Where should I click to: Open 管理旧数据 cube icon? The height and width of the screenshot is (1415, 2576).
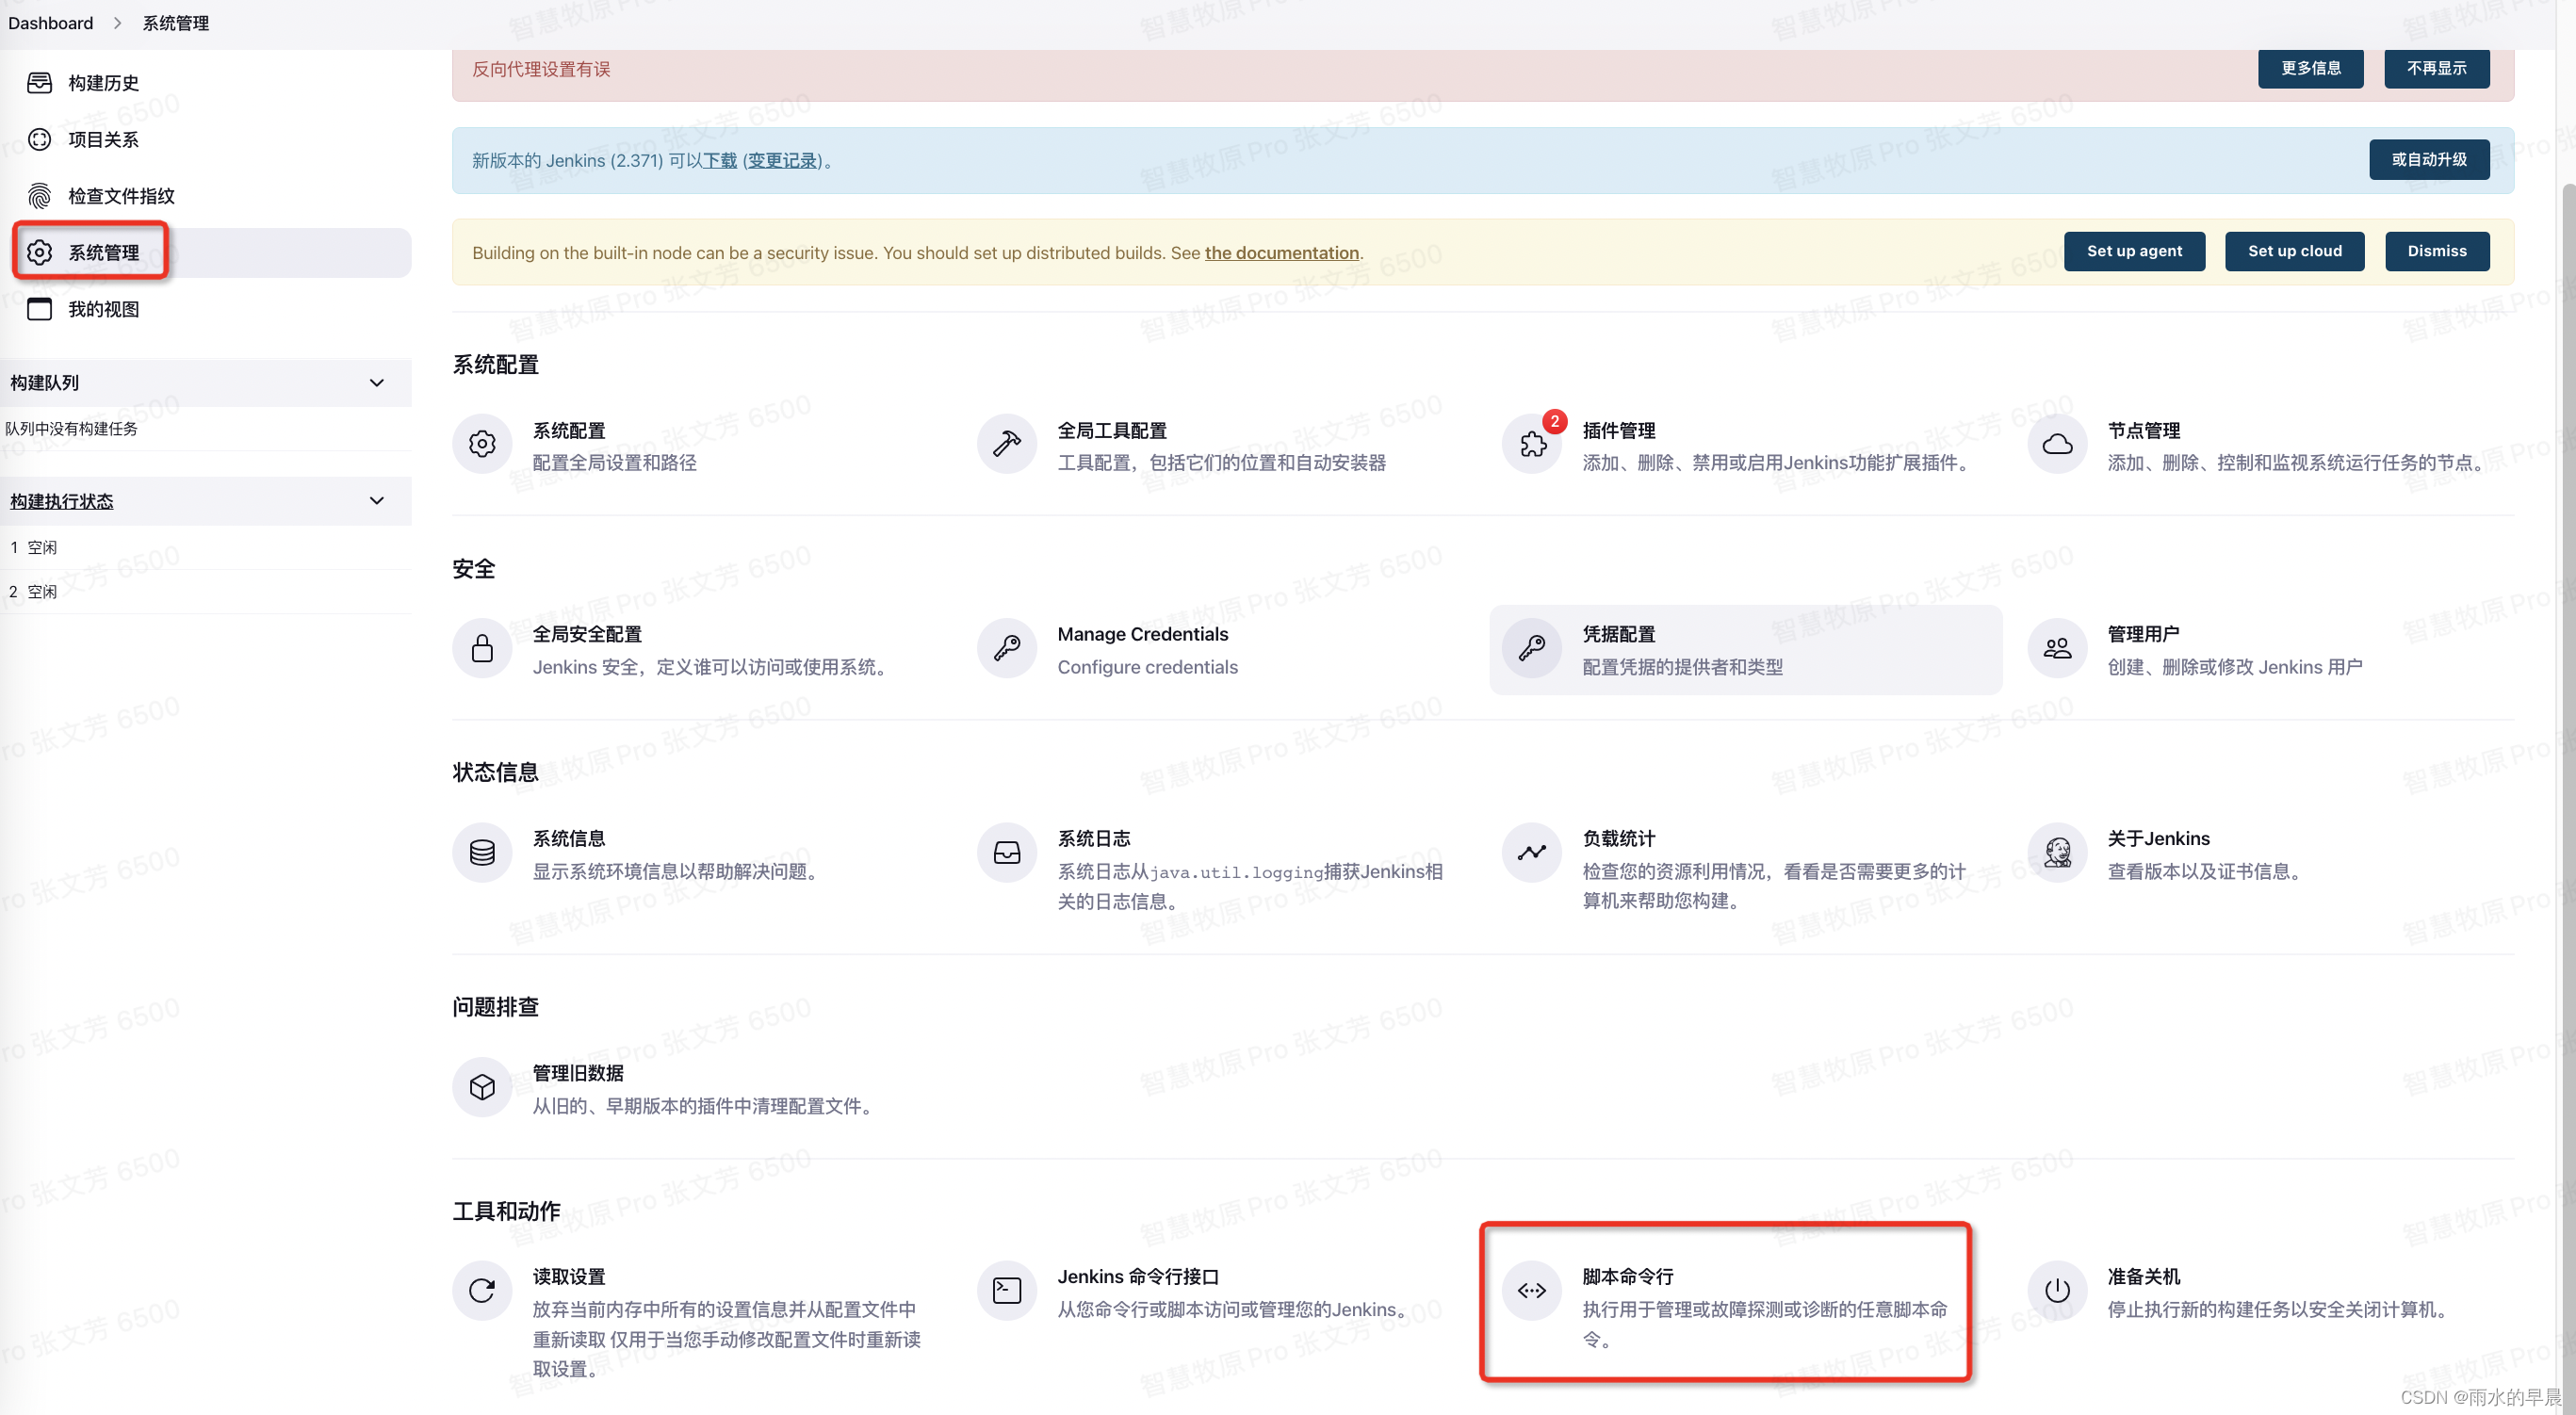(482, 1087)
